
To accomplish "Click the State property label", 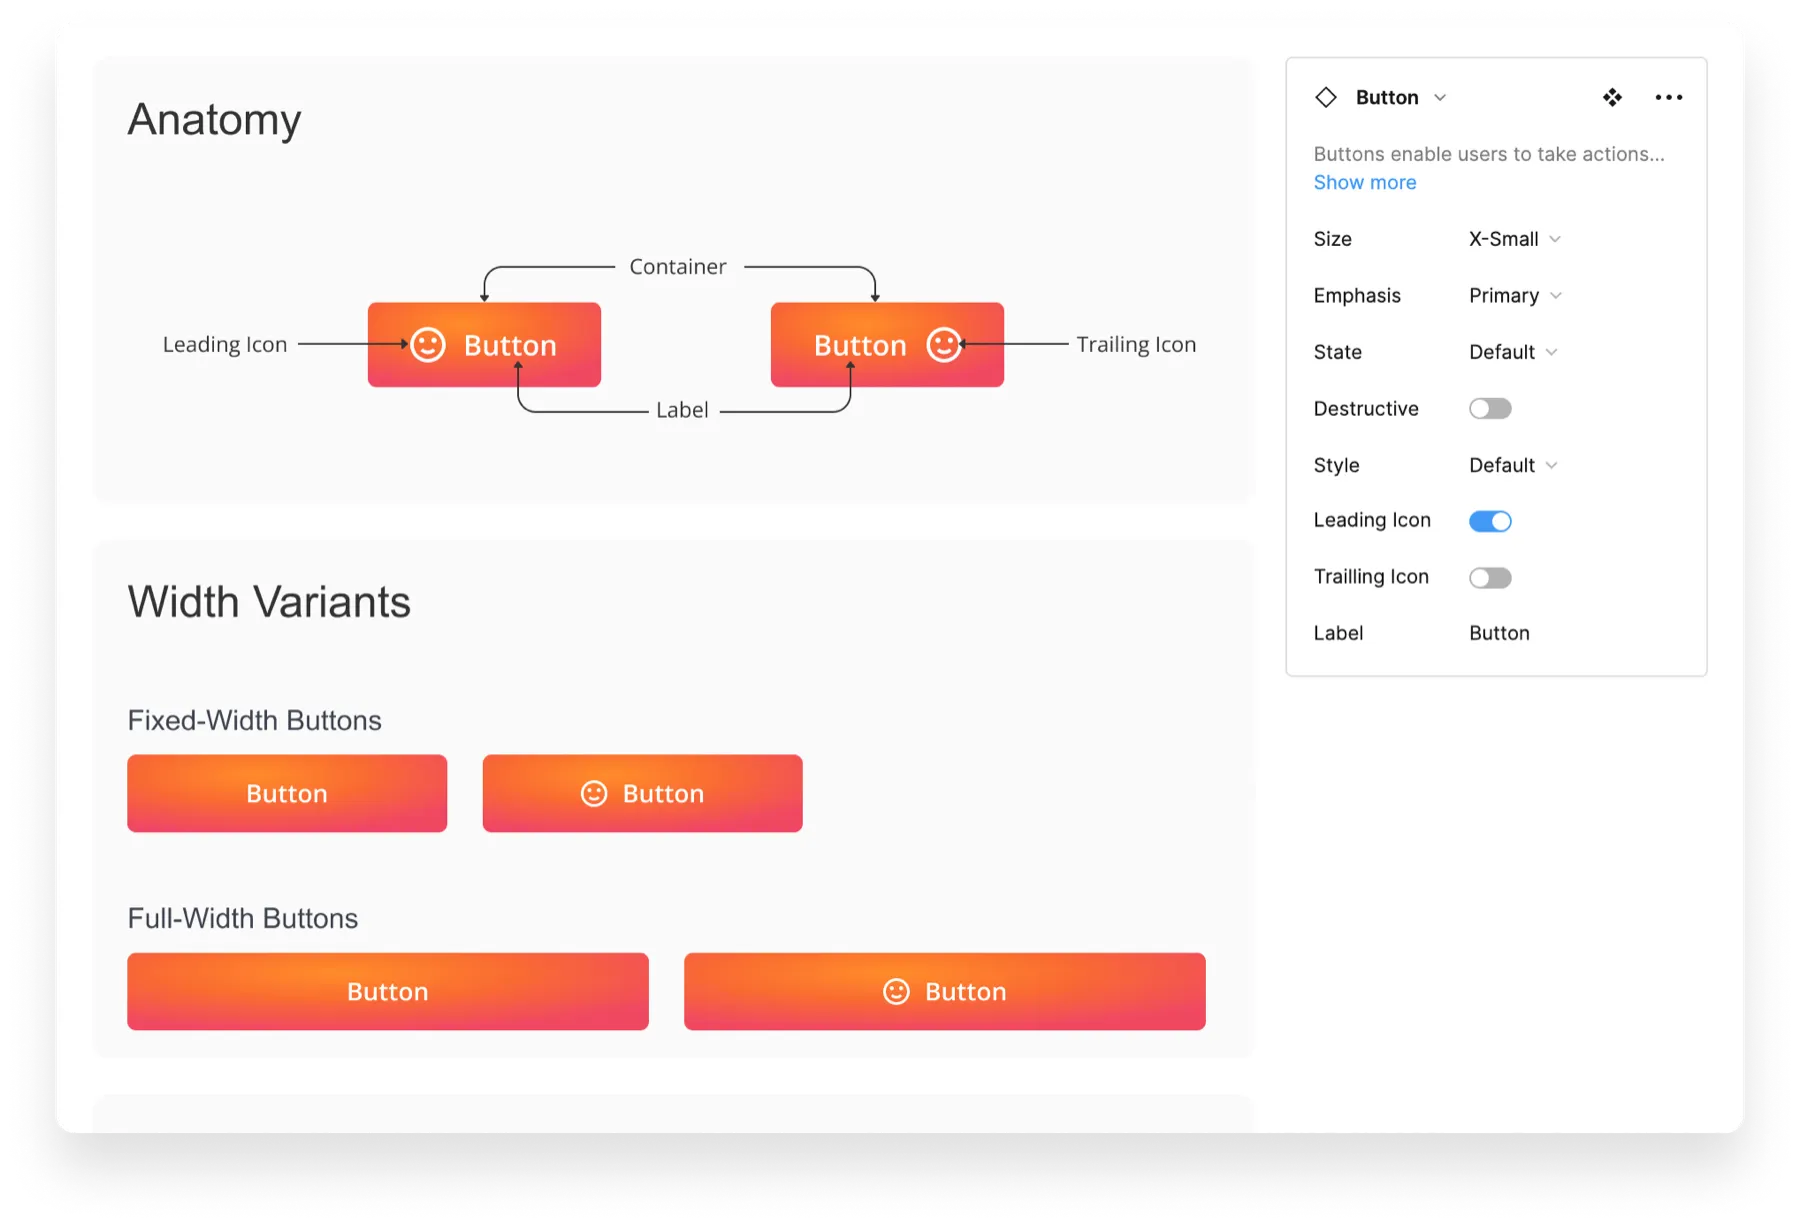I will [x=1338, y=352].
